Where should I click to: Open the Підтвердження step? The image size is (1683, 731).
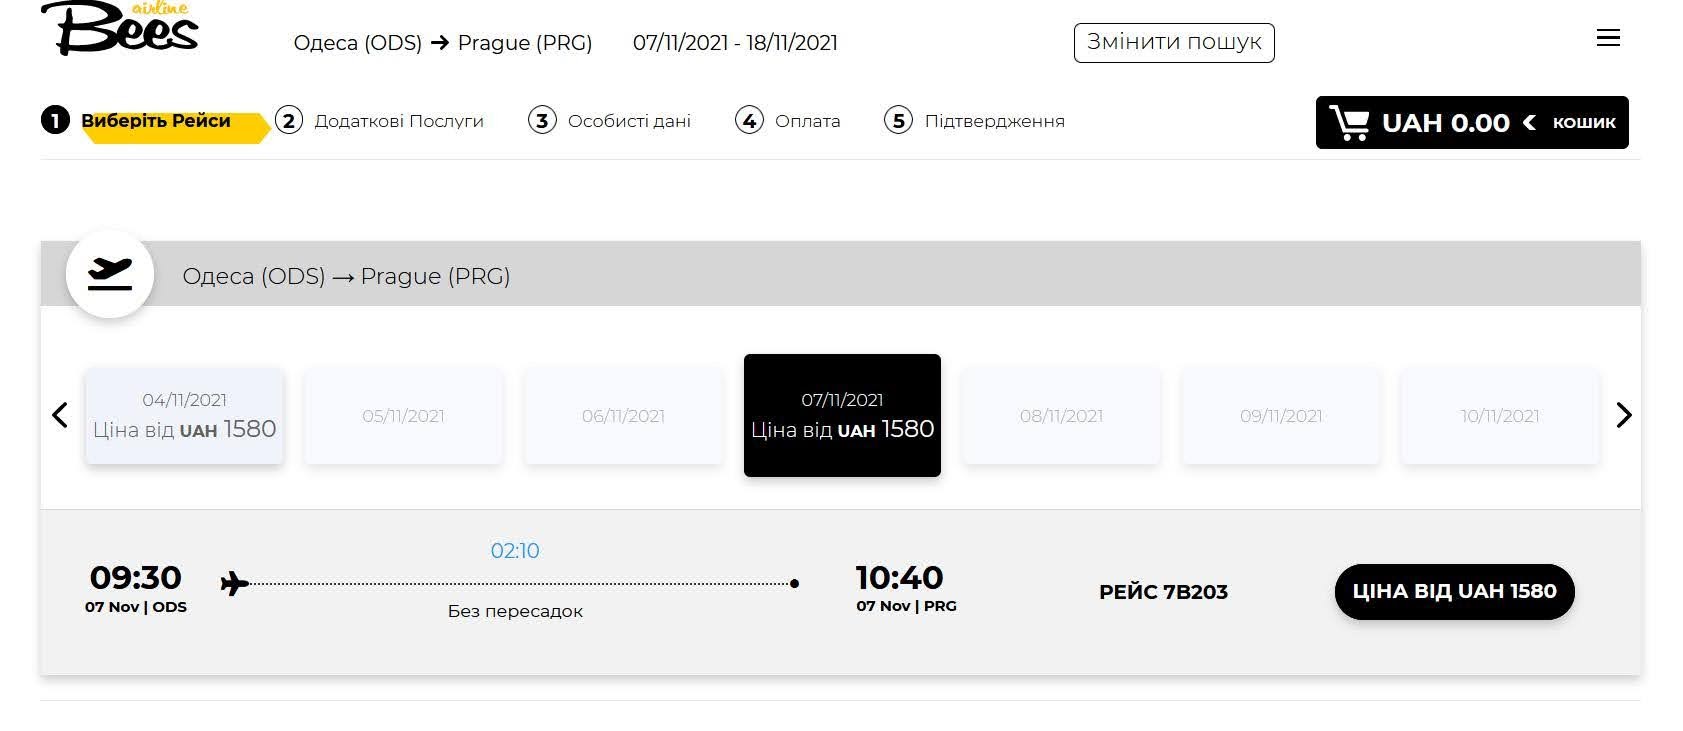point(975,121)
